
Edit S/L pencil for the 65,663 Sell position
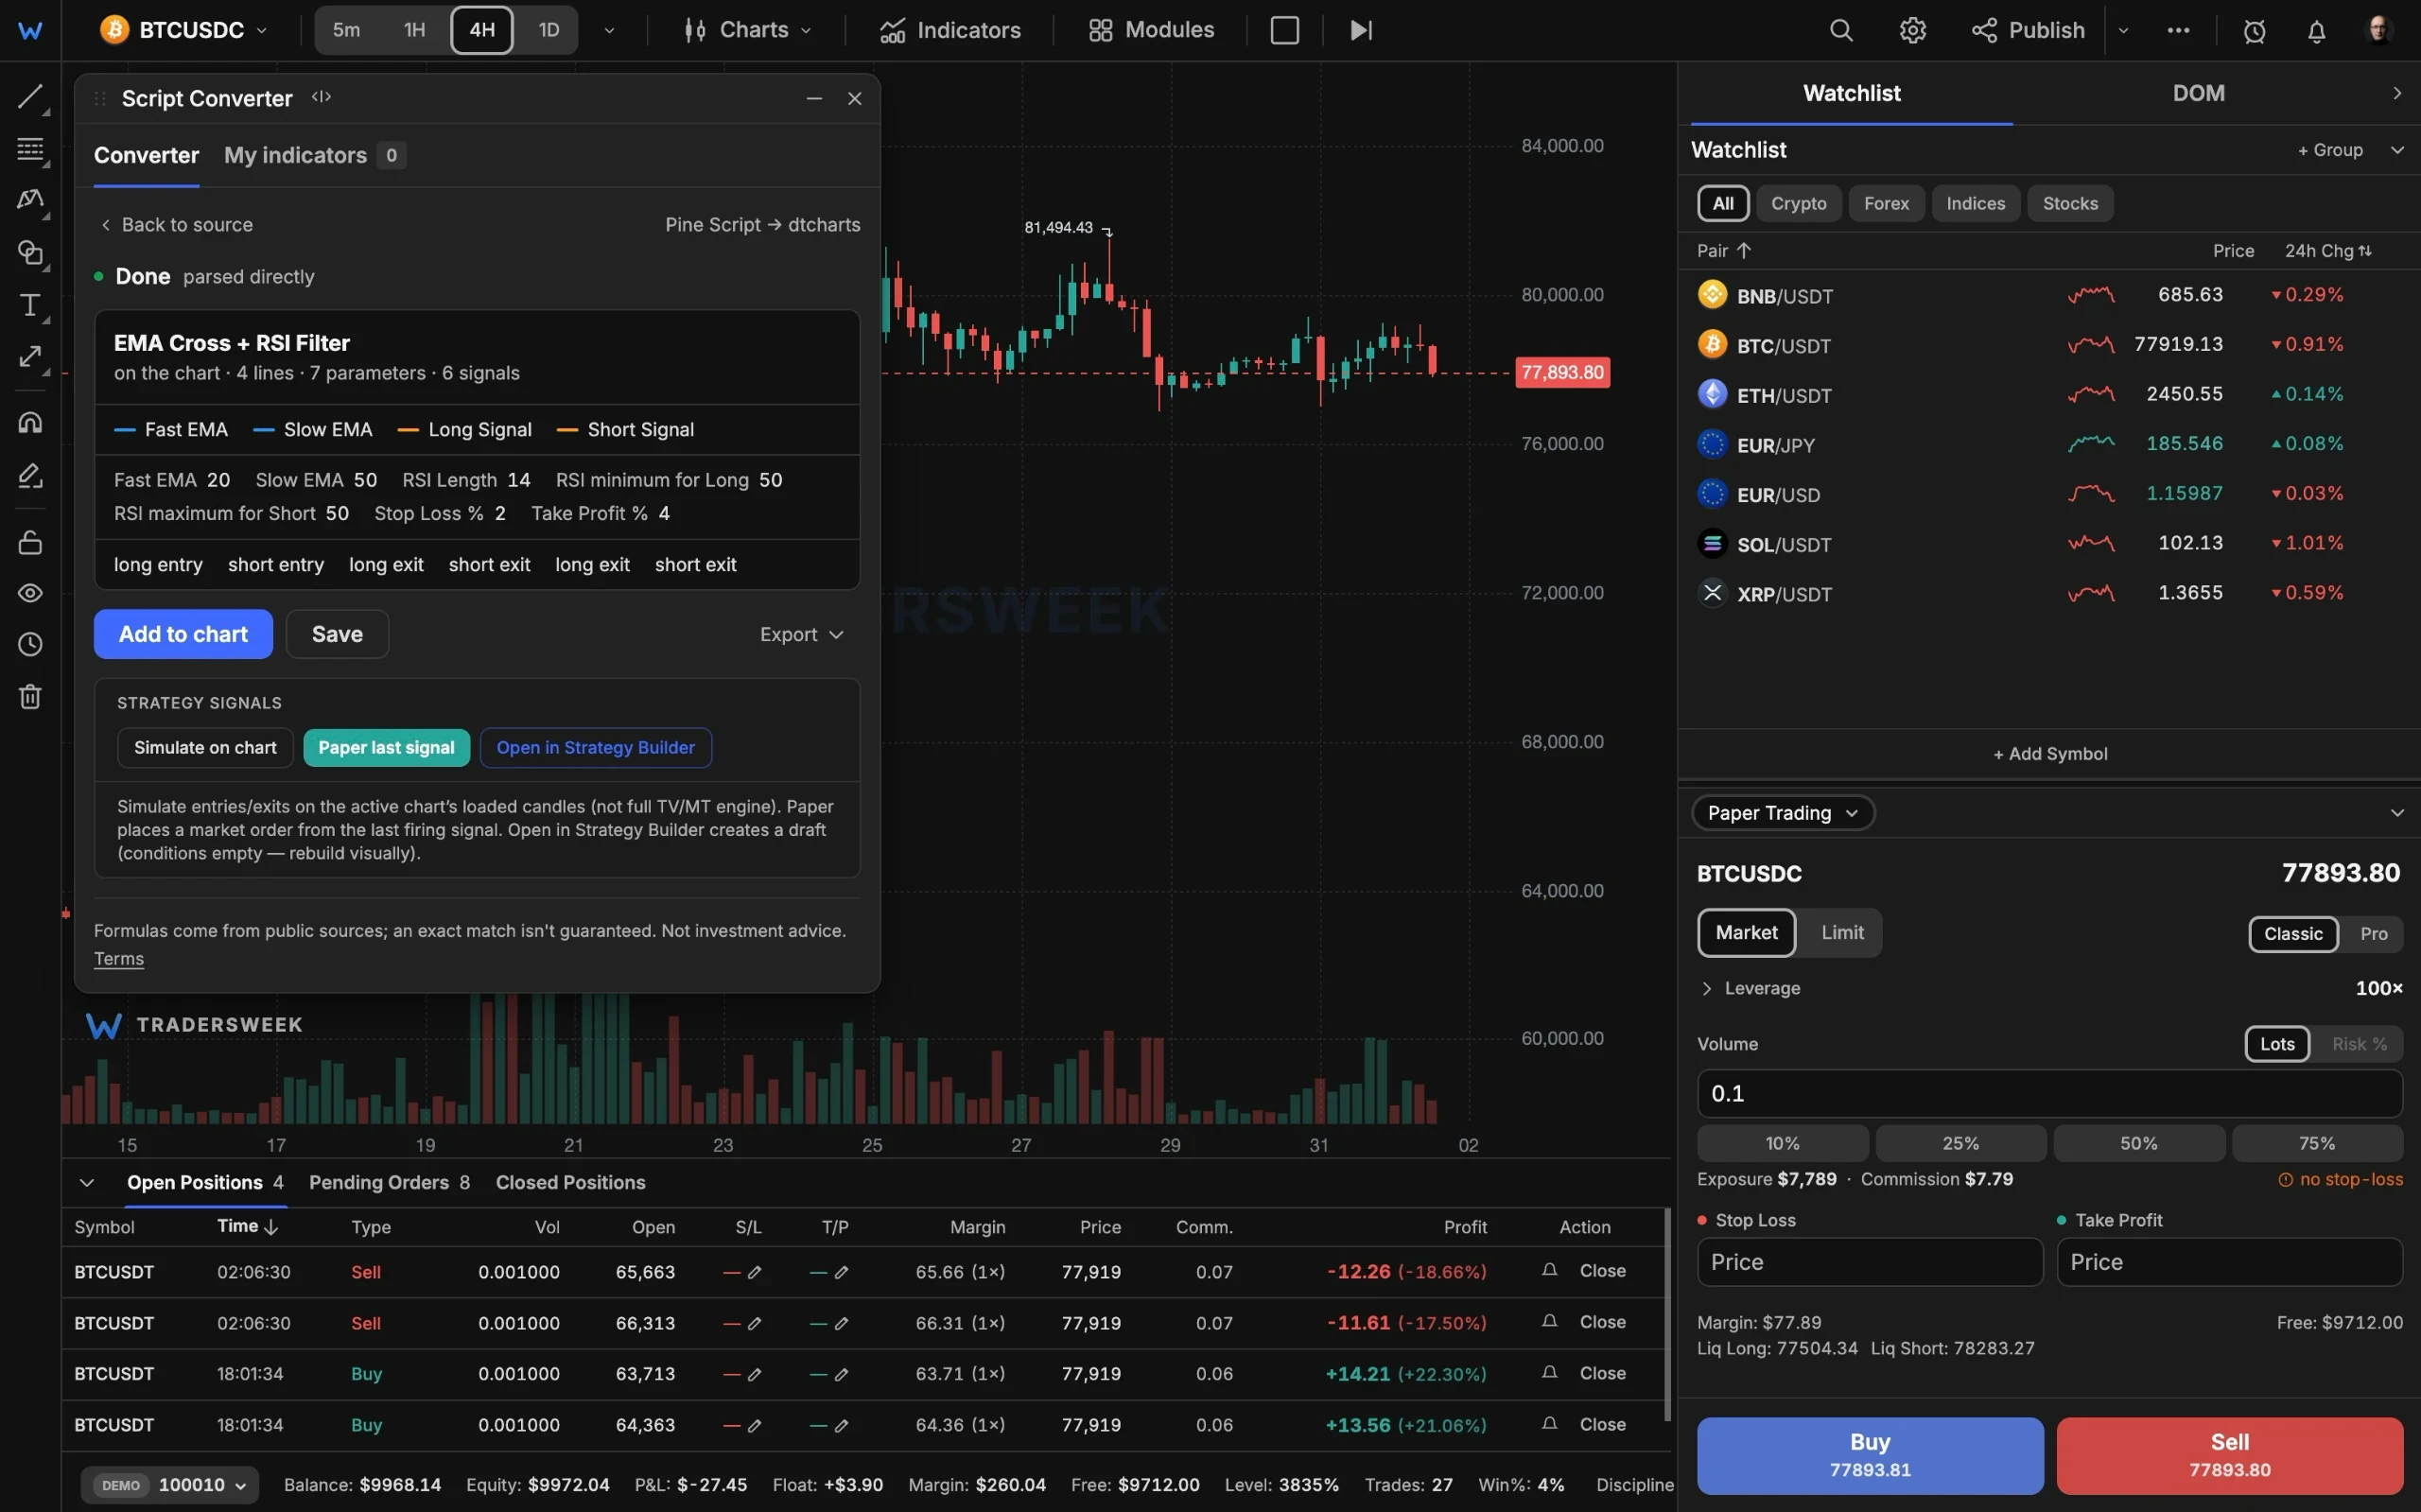[x=755, y=1272]
